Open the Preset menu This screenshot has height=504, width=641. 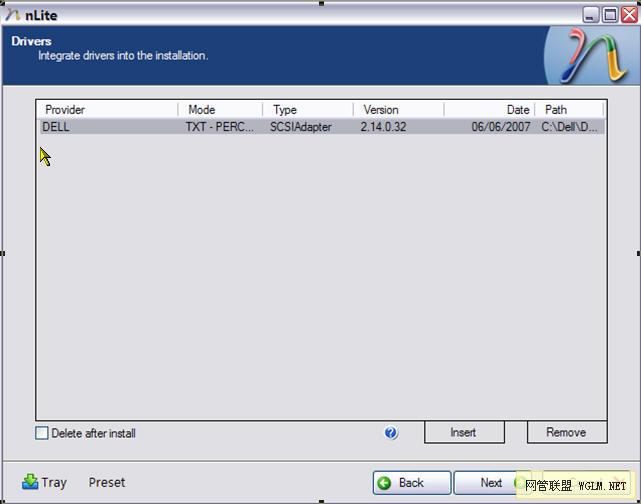click(x=107, y=482)
